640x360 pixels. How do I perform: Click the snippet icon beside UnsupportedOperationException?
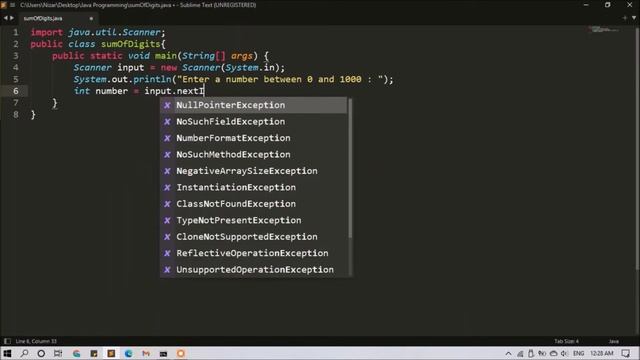[x=167, y=270]
